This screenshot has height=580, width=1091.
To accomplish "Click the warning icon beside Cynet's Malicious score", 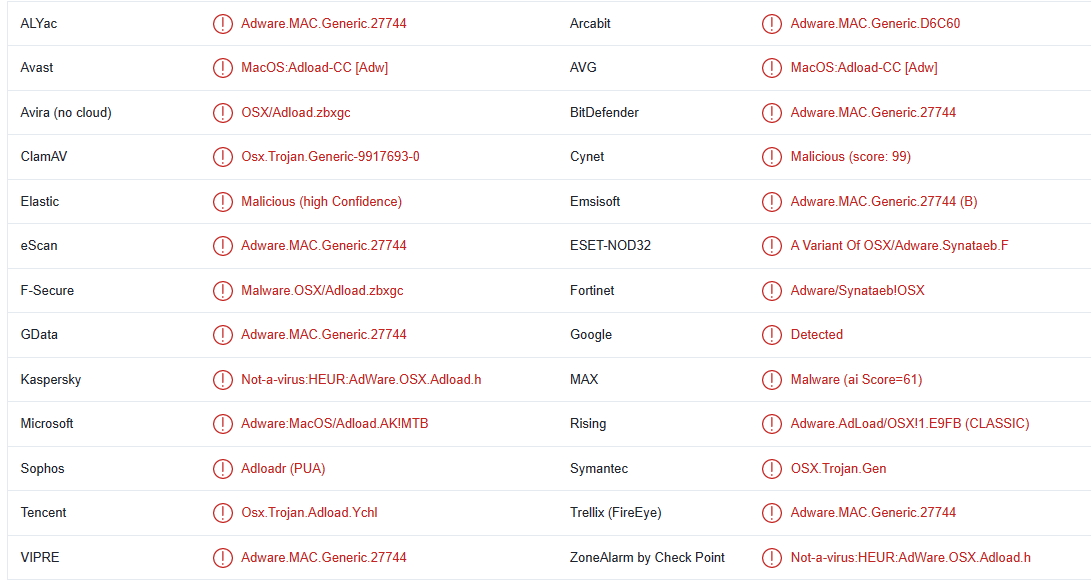I will (x=772, y=157).
